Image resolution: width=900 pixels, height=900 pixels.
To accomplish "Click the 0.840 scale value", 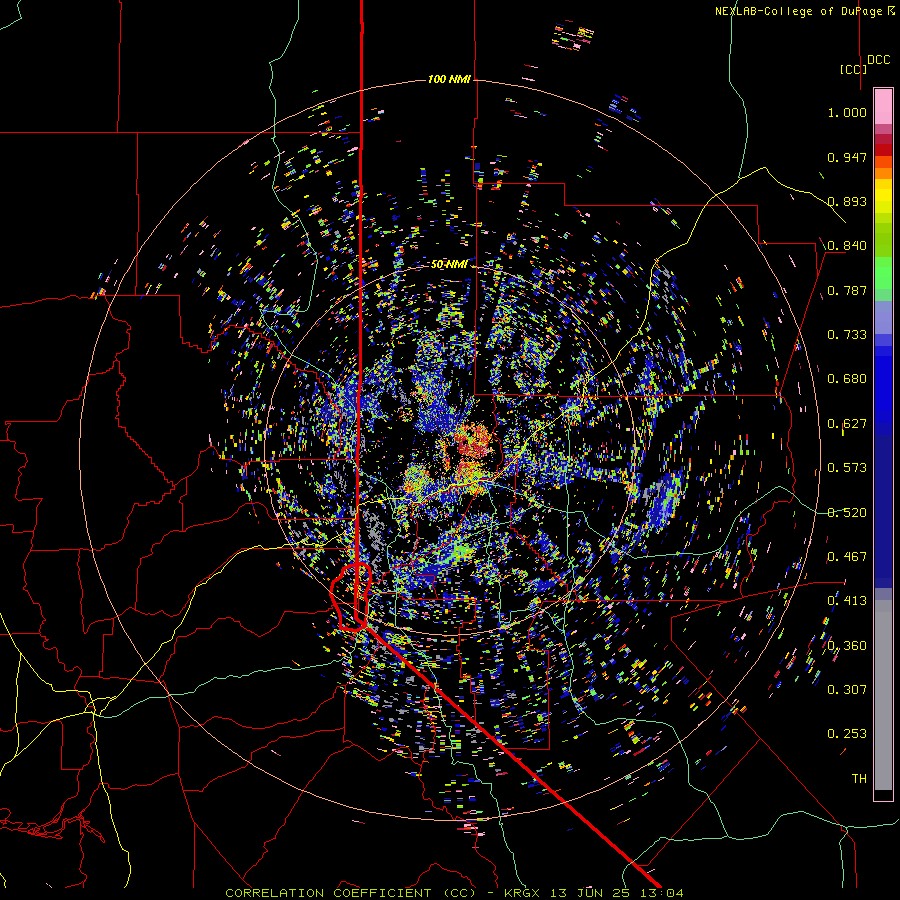I will point(847,246).
